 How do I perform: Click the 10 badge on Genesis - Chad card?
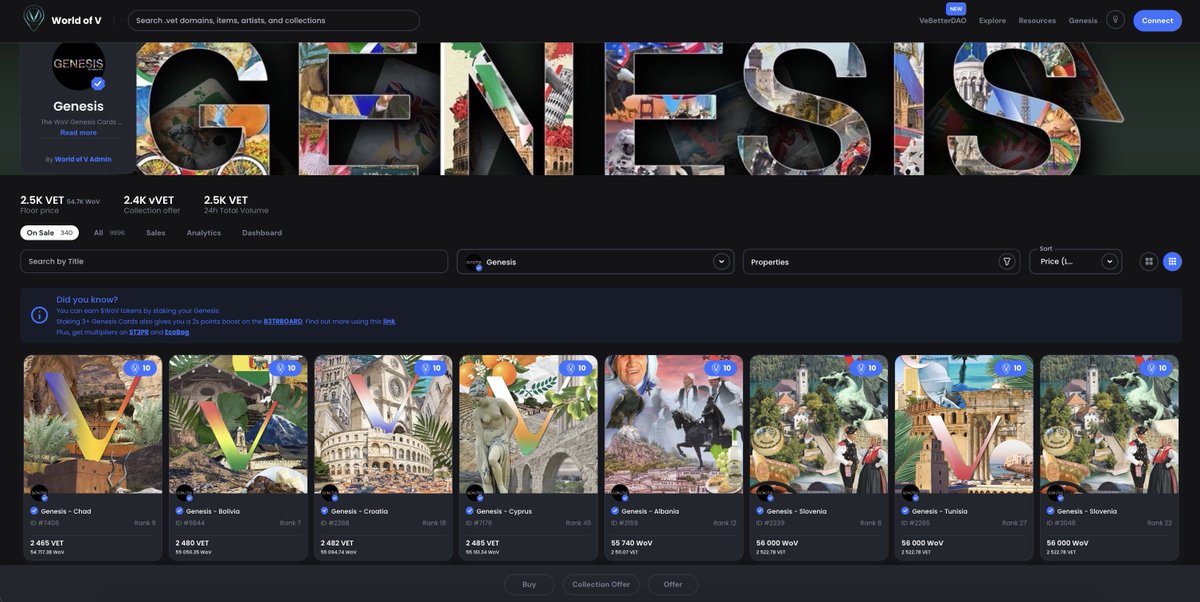[140, 368]
